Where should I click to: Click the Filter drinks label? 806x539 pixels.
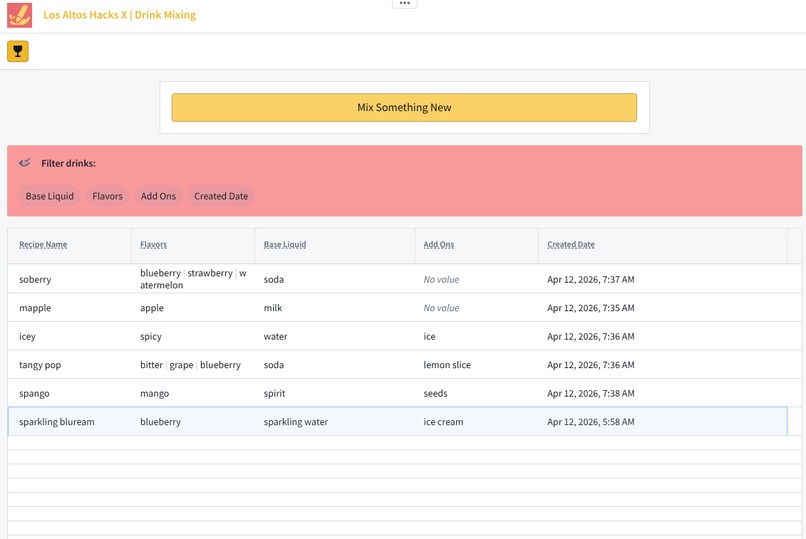coord(68,163)
